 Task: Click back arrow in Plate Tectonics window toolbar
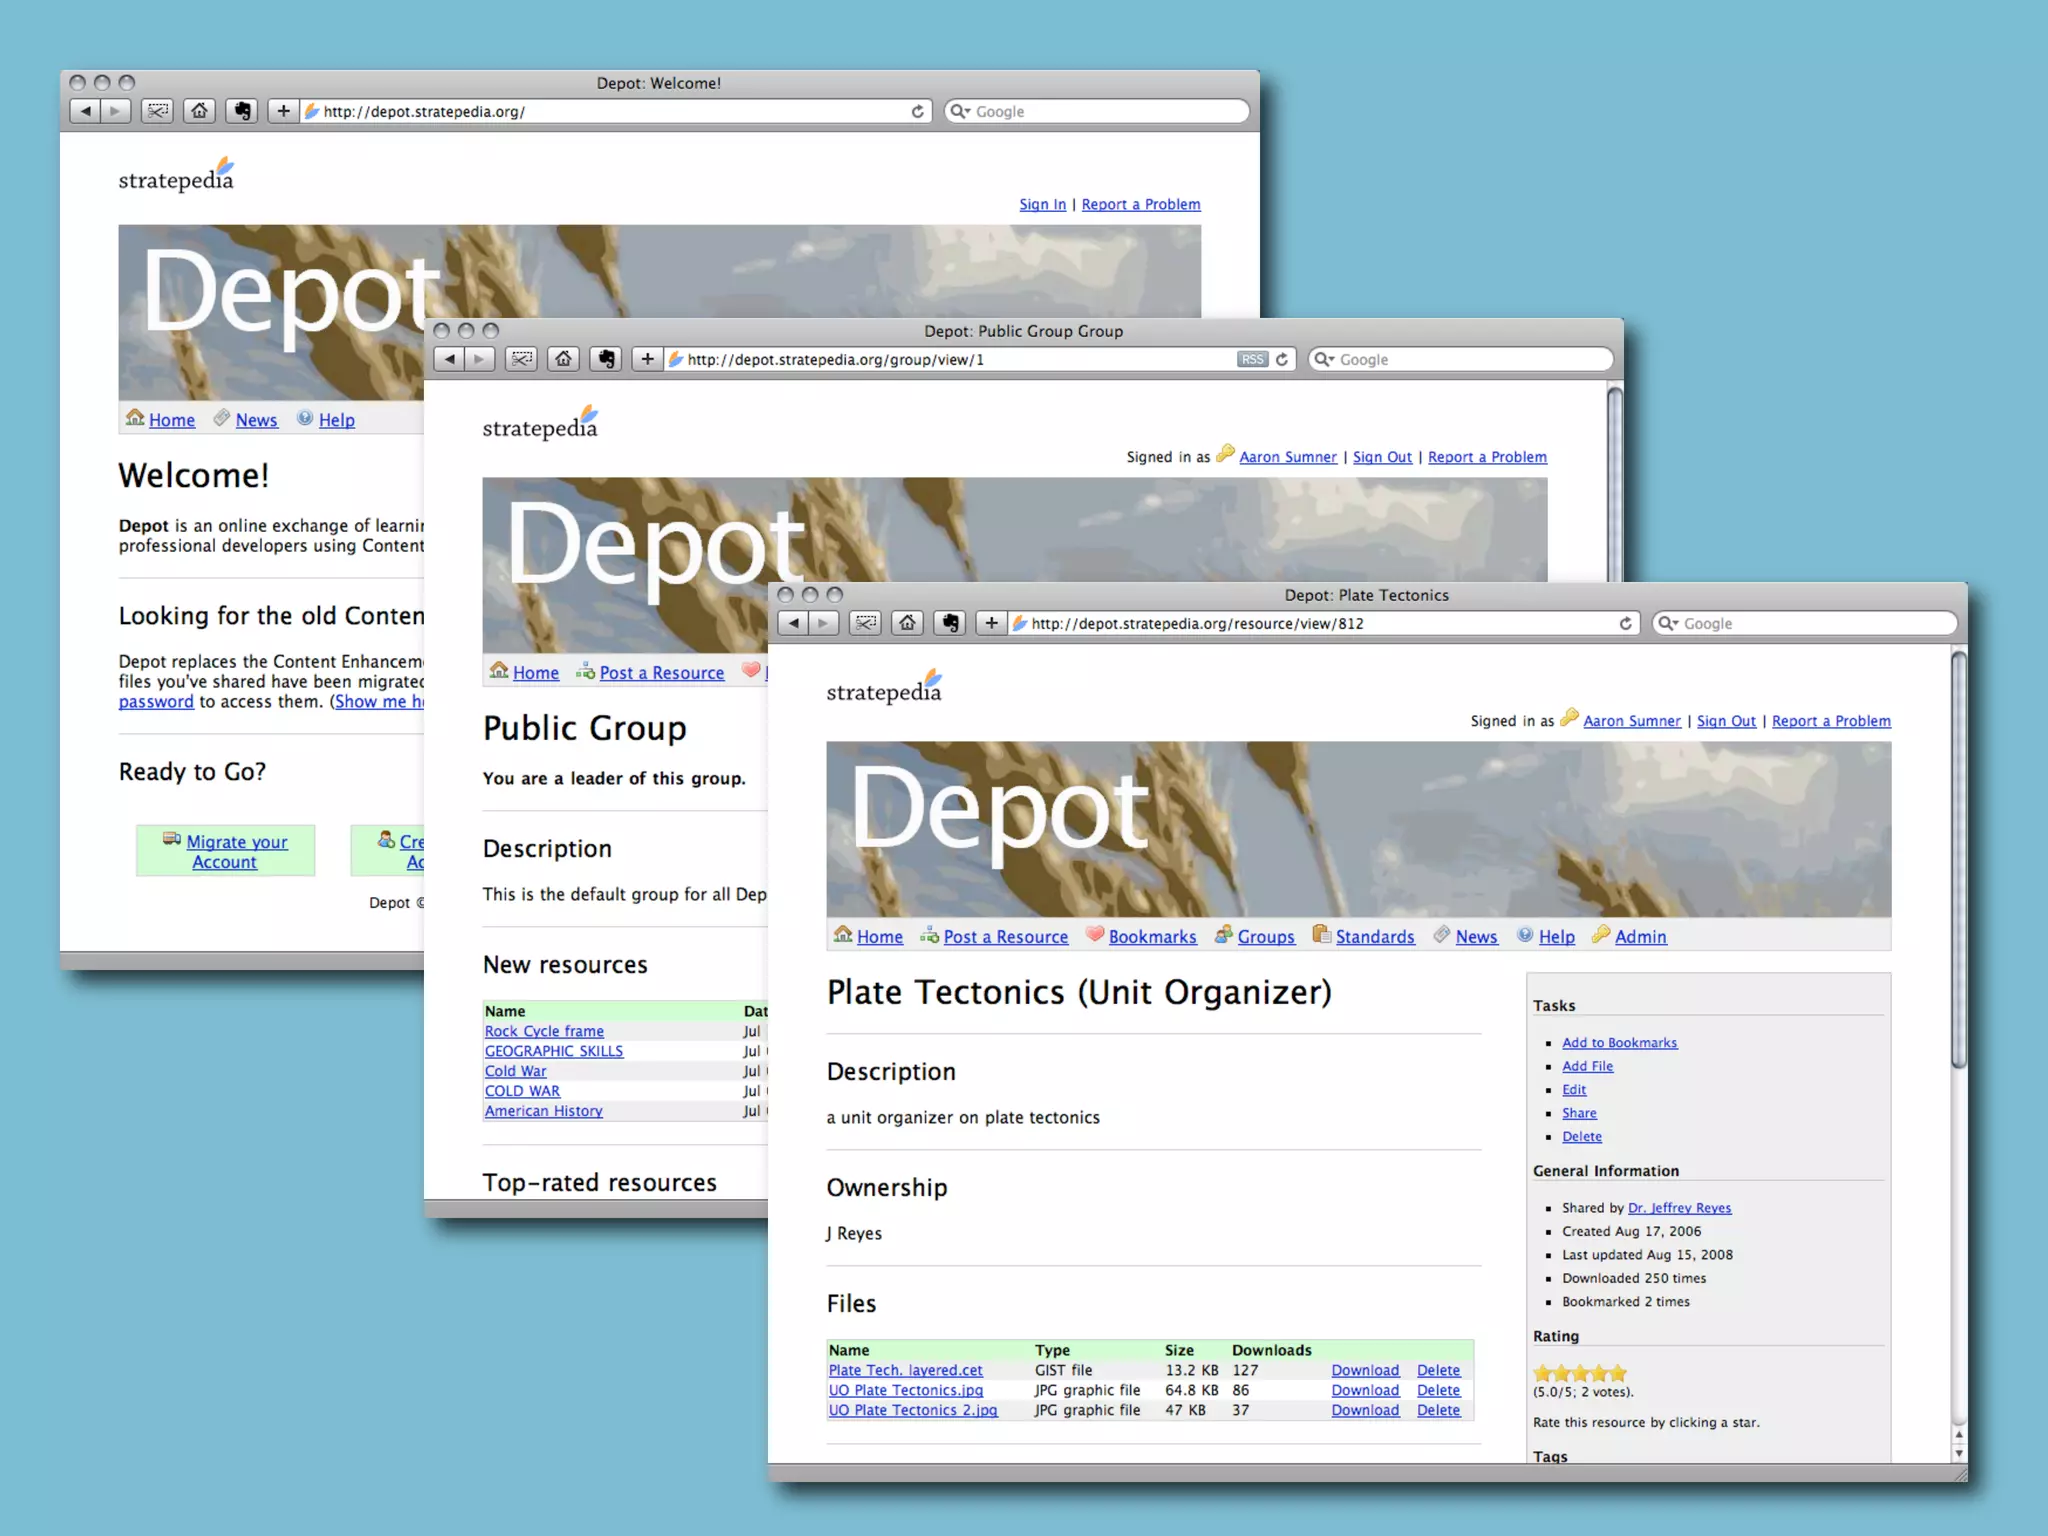[x=793, y=623]
